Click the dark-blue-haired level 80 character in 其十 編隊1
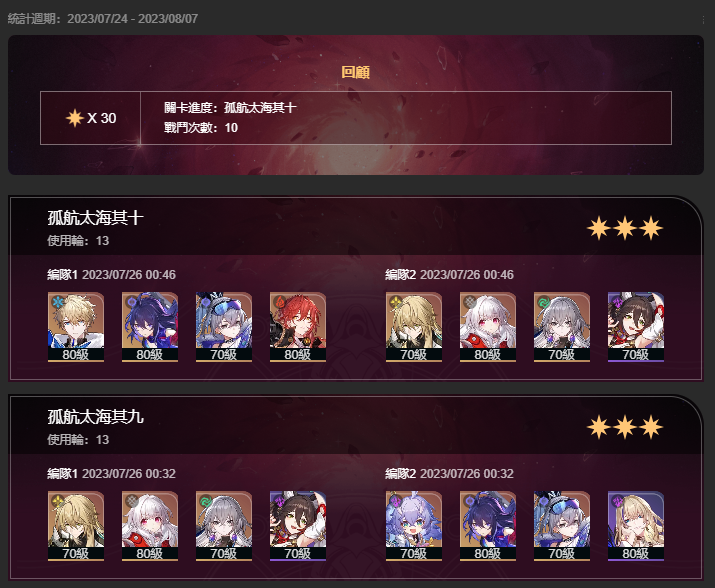The width and height of the screenshot is (715, 588). click(150, 327)
